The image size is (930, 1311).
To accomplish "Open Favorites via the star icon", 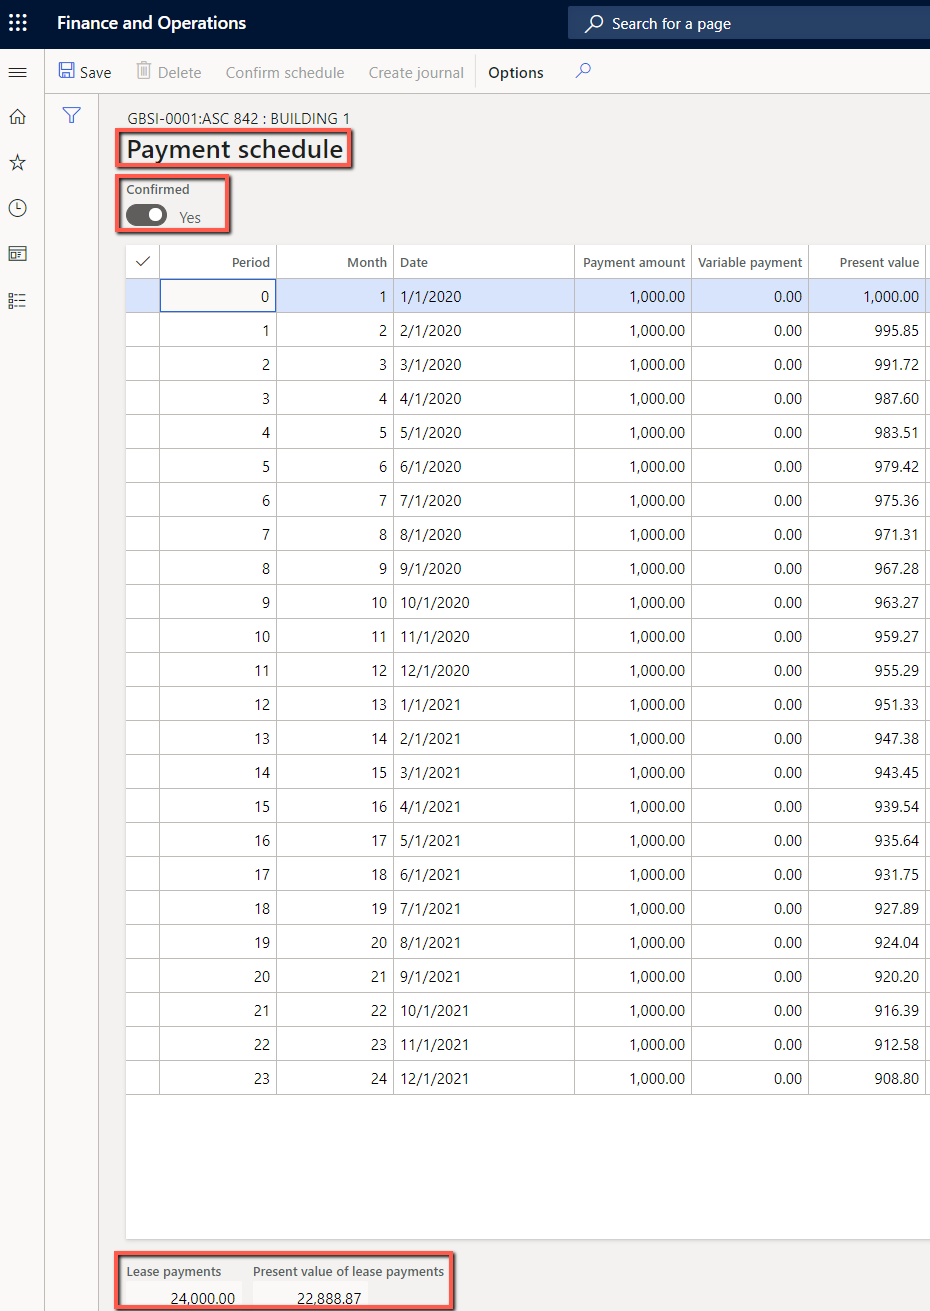I will coord(17,162).
